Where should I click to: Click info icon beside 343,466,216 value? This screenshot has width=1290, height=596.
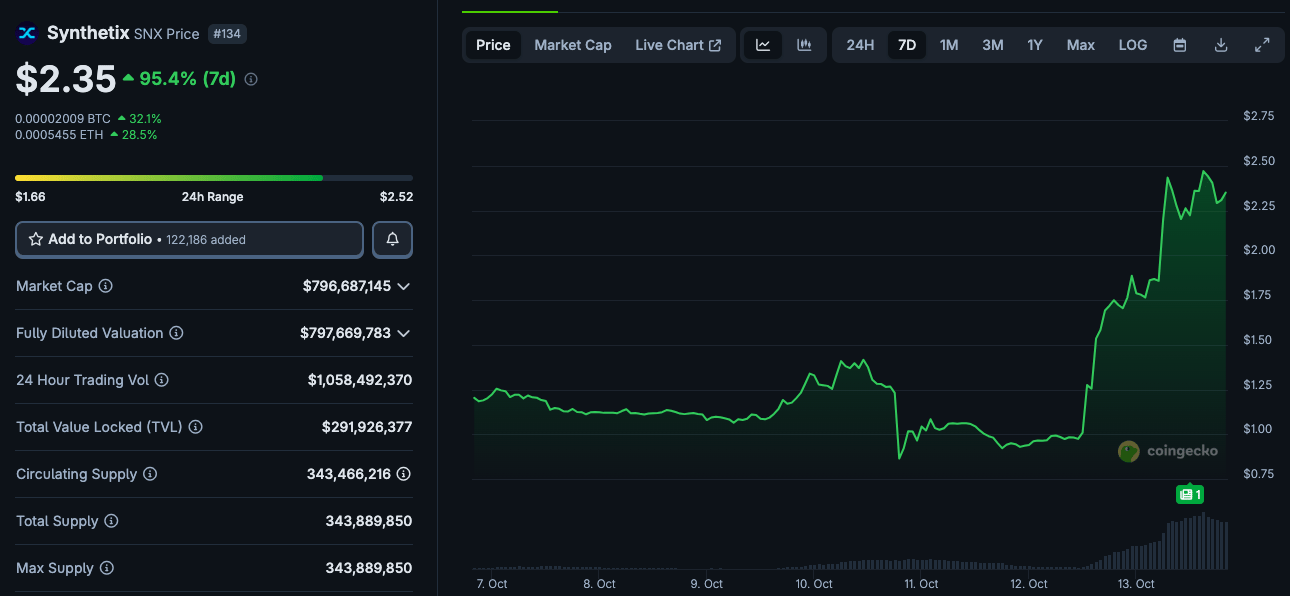point(404,474)
